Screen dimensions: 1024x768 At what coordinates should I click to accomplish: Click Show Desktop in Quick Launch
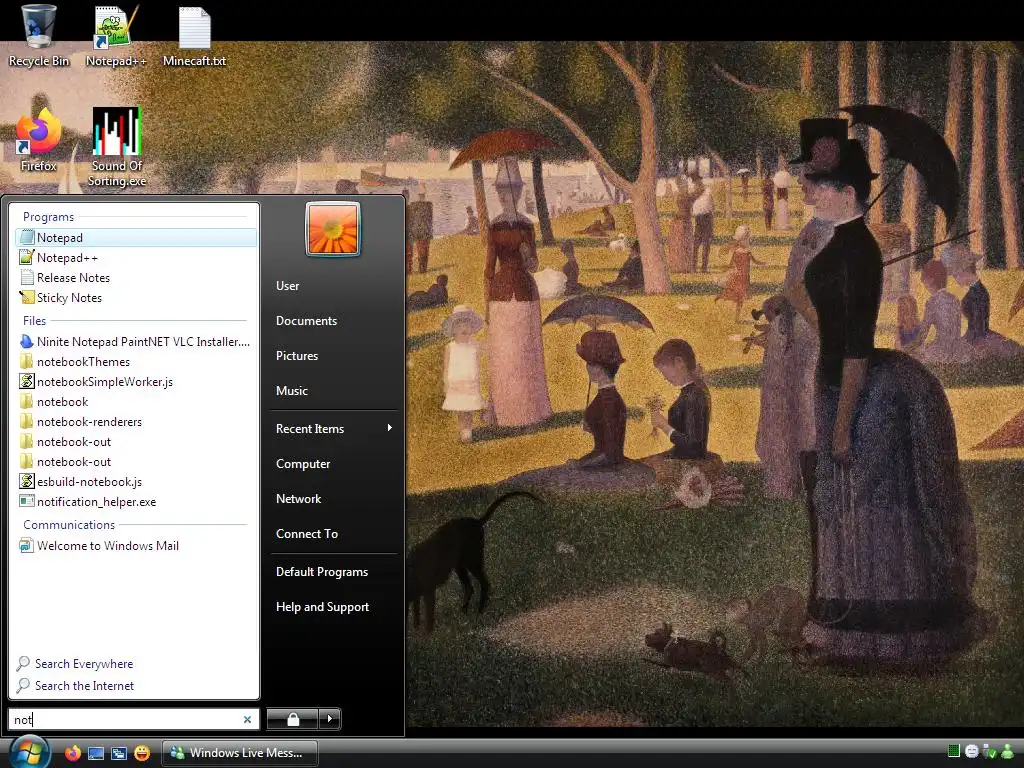tap(96, 753)
